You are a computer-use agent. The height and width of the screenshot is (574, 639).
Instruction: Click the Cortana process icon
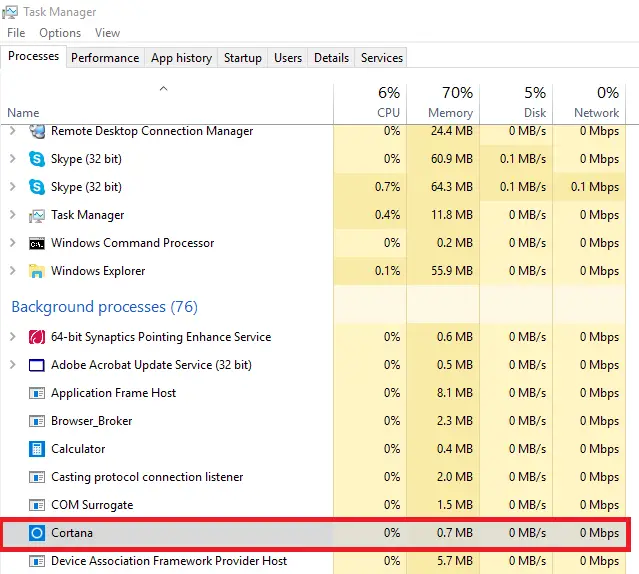point(37,533)
